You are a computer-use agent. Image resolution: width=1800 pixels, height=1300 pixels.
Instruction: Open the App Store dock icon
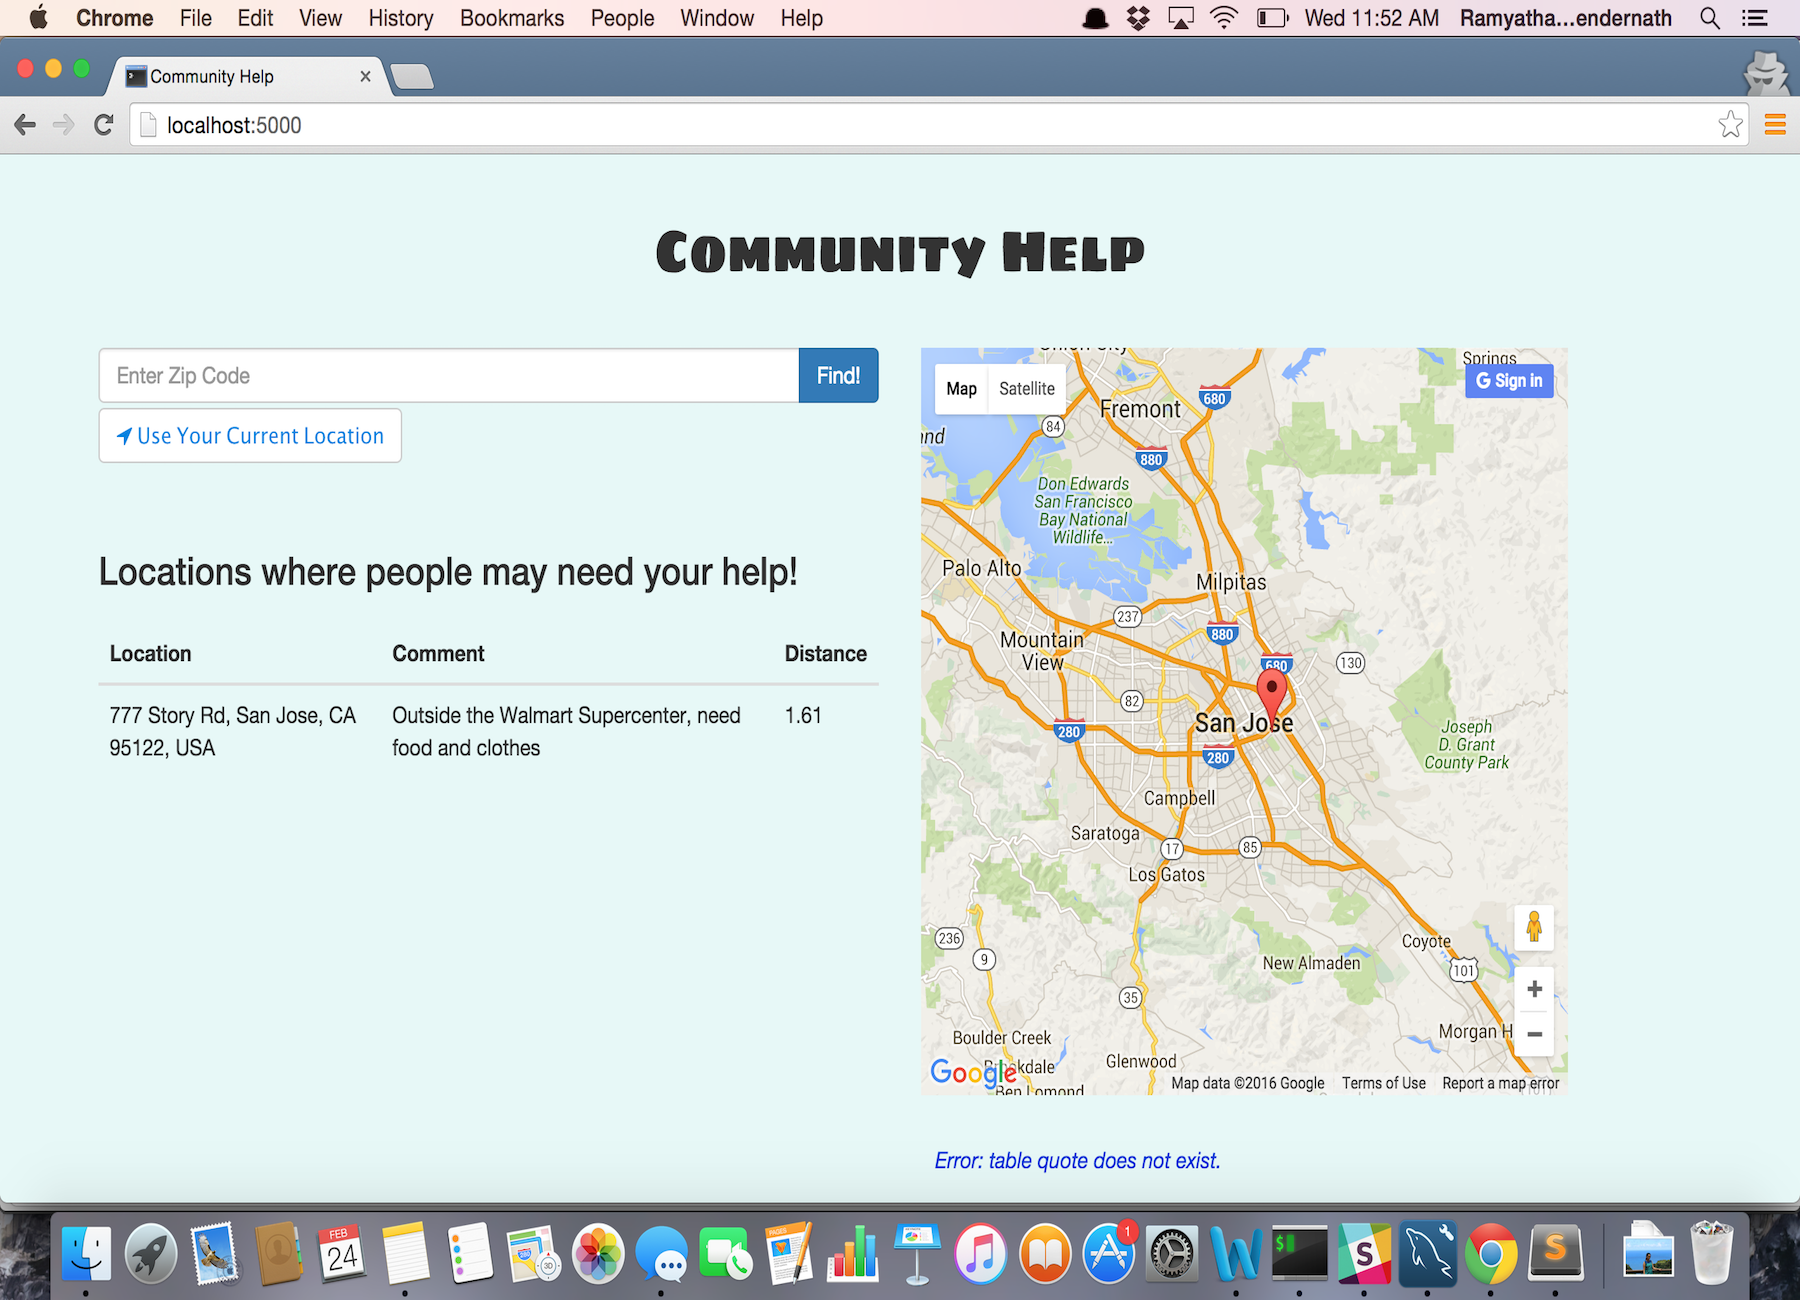tap(1109, 1253)
